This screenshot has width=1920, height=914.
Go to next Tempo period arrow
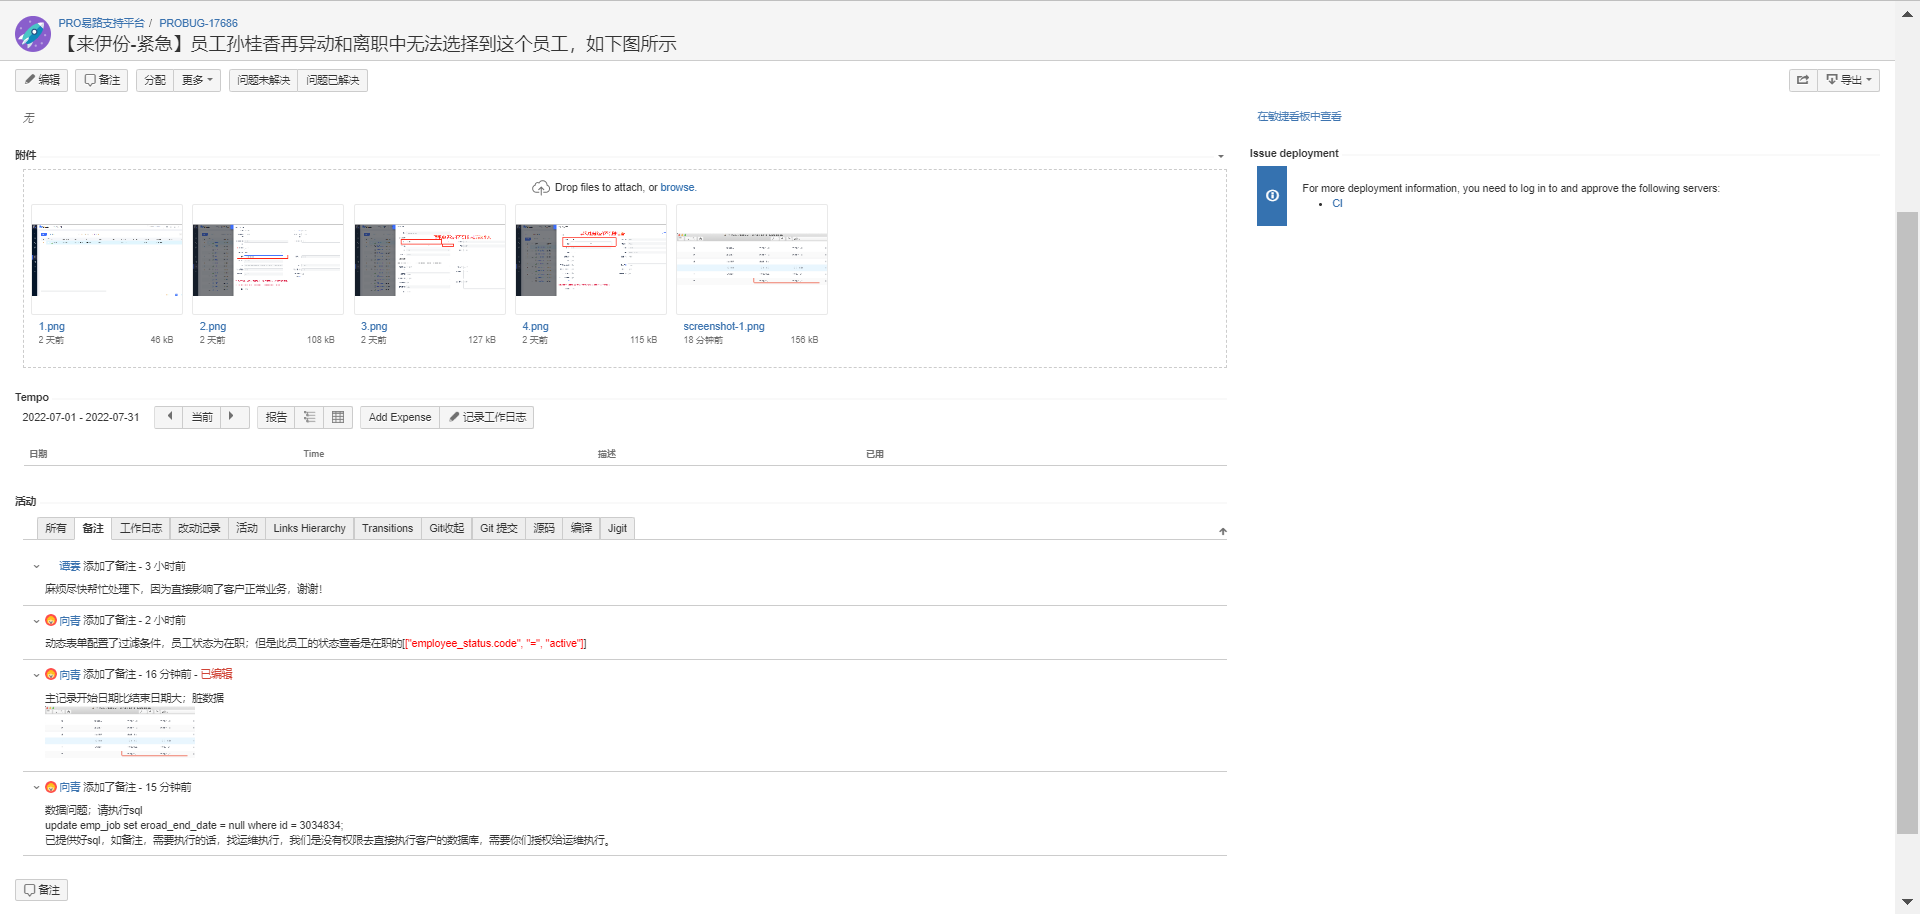click(232, 417)
